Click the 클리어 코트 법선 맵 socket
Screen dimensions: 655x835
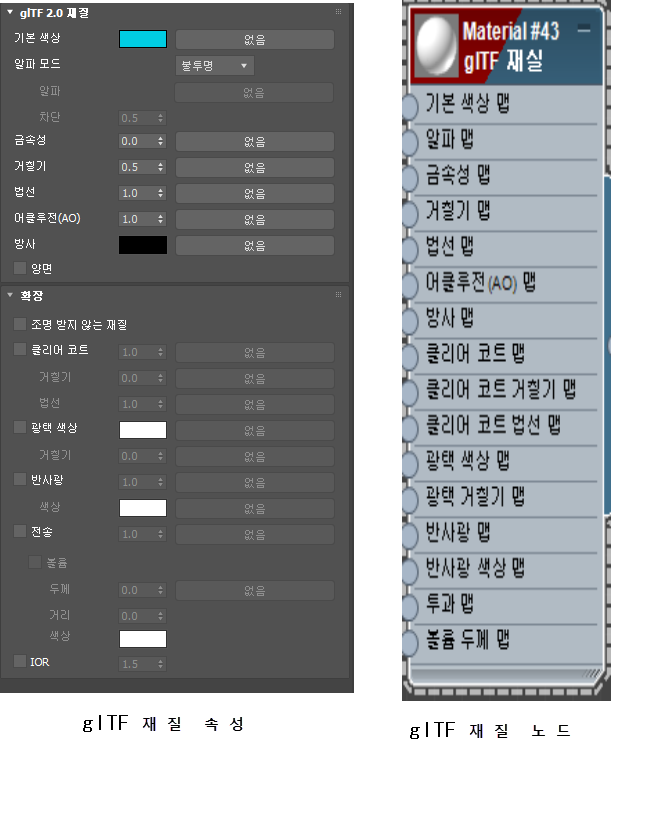410,428
